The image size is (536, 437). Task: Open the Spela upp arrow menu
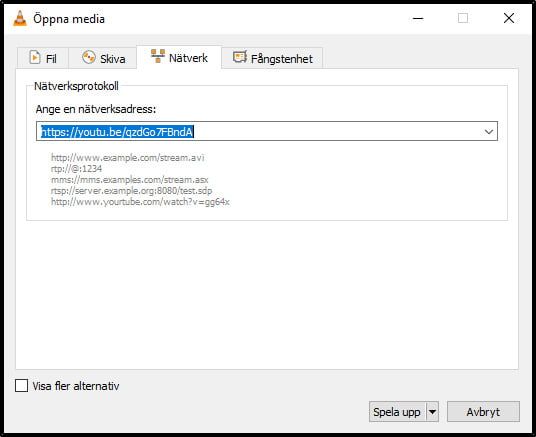pos(432,412)
